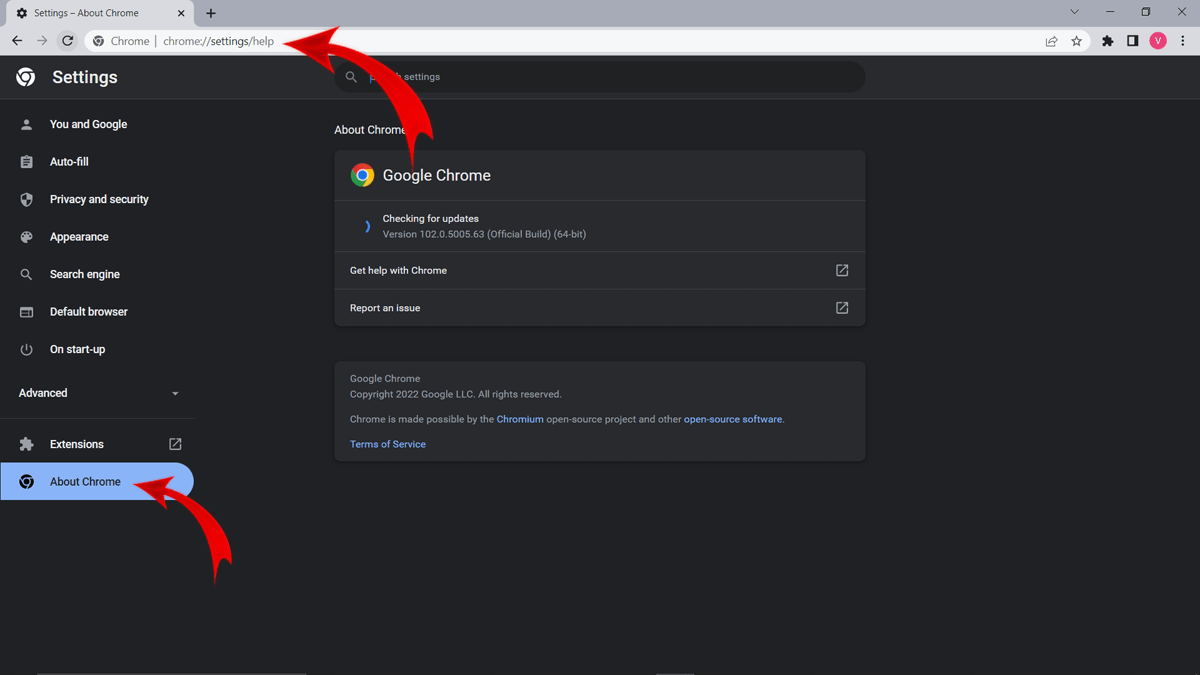This screenshot has width=1200, height=675.
Task: Click the site info Chrome chip in address bar
Action: tap(121, 41)
